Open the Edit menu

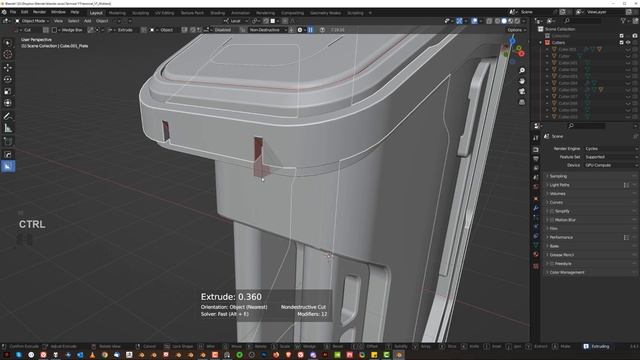pos(24,12)
